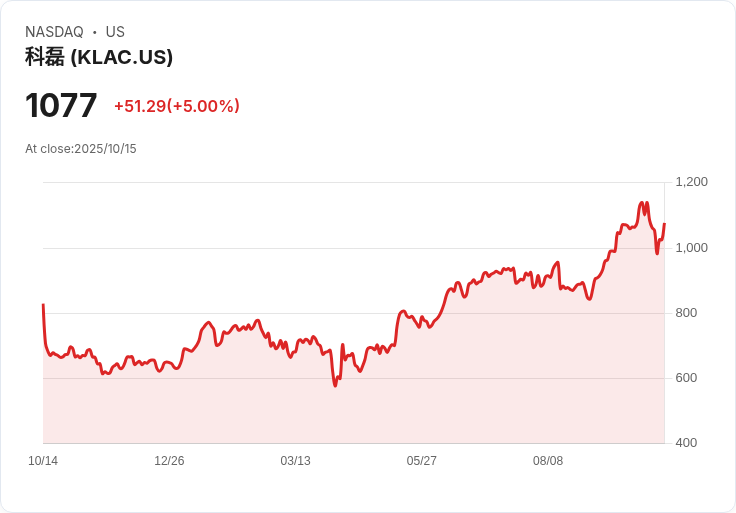736x513 pixels.
Task: Click the lowest dip of the price line
Action: pyautogui.click(x=335, y=385)
